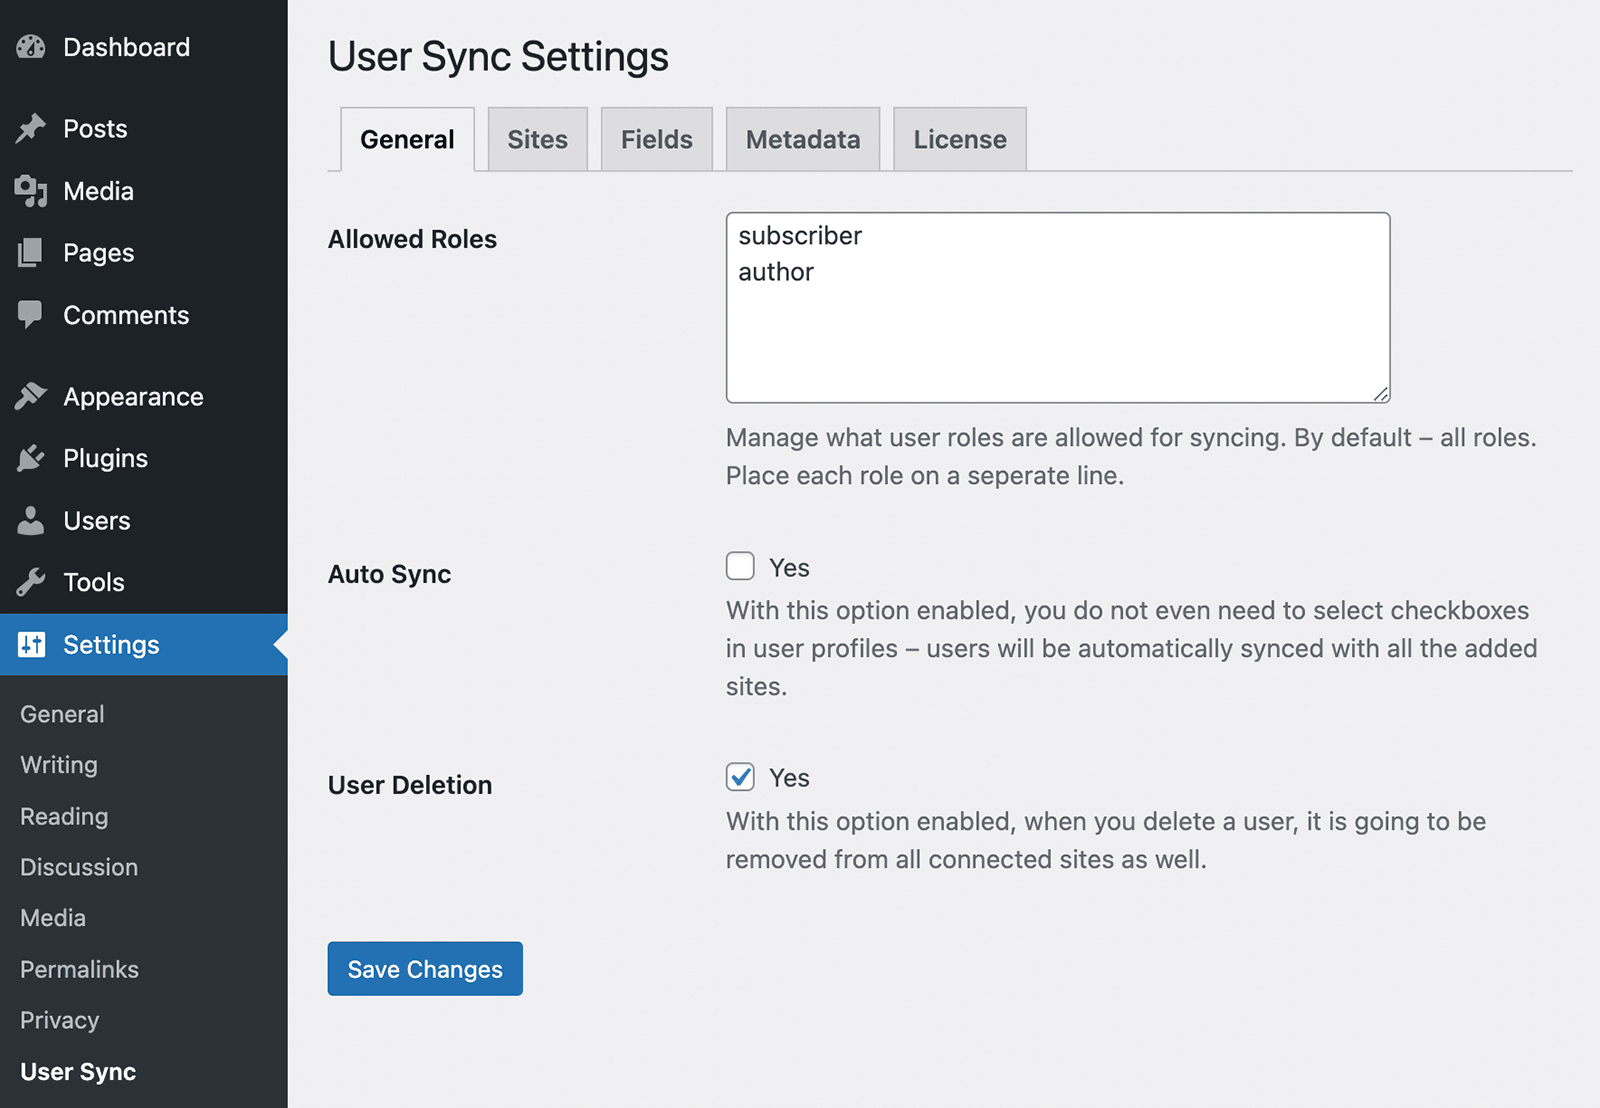Click the Dashboard gauge icon
The width and height of the screenshot is (1600, 1108).
tap(31, 47)
